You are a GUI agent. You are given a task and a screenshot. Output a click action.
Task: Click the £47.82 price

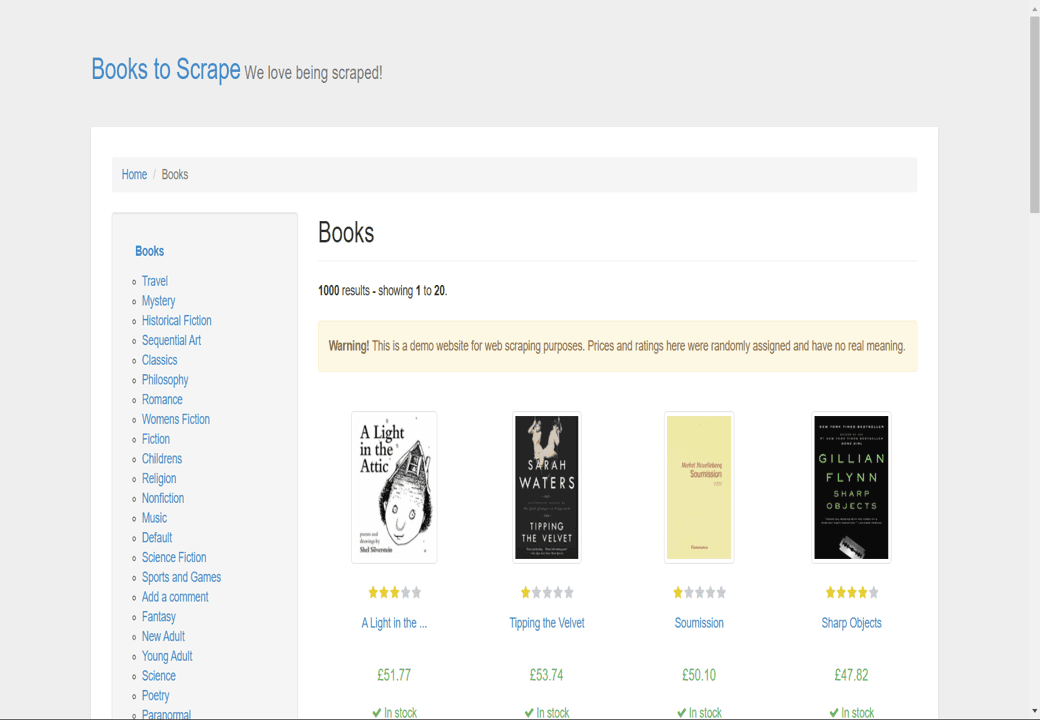(851, 675)
